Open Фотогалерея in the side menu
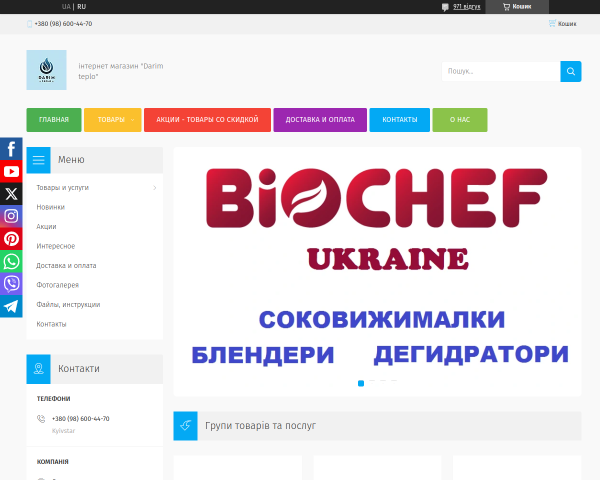 click(x=57, y=285)
